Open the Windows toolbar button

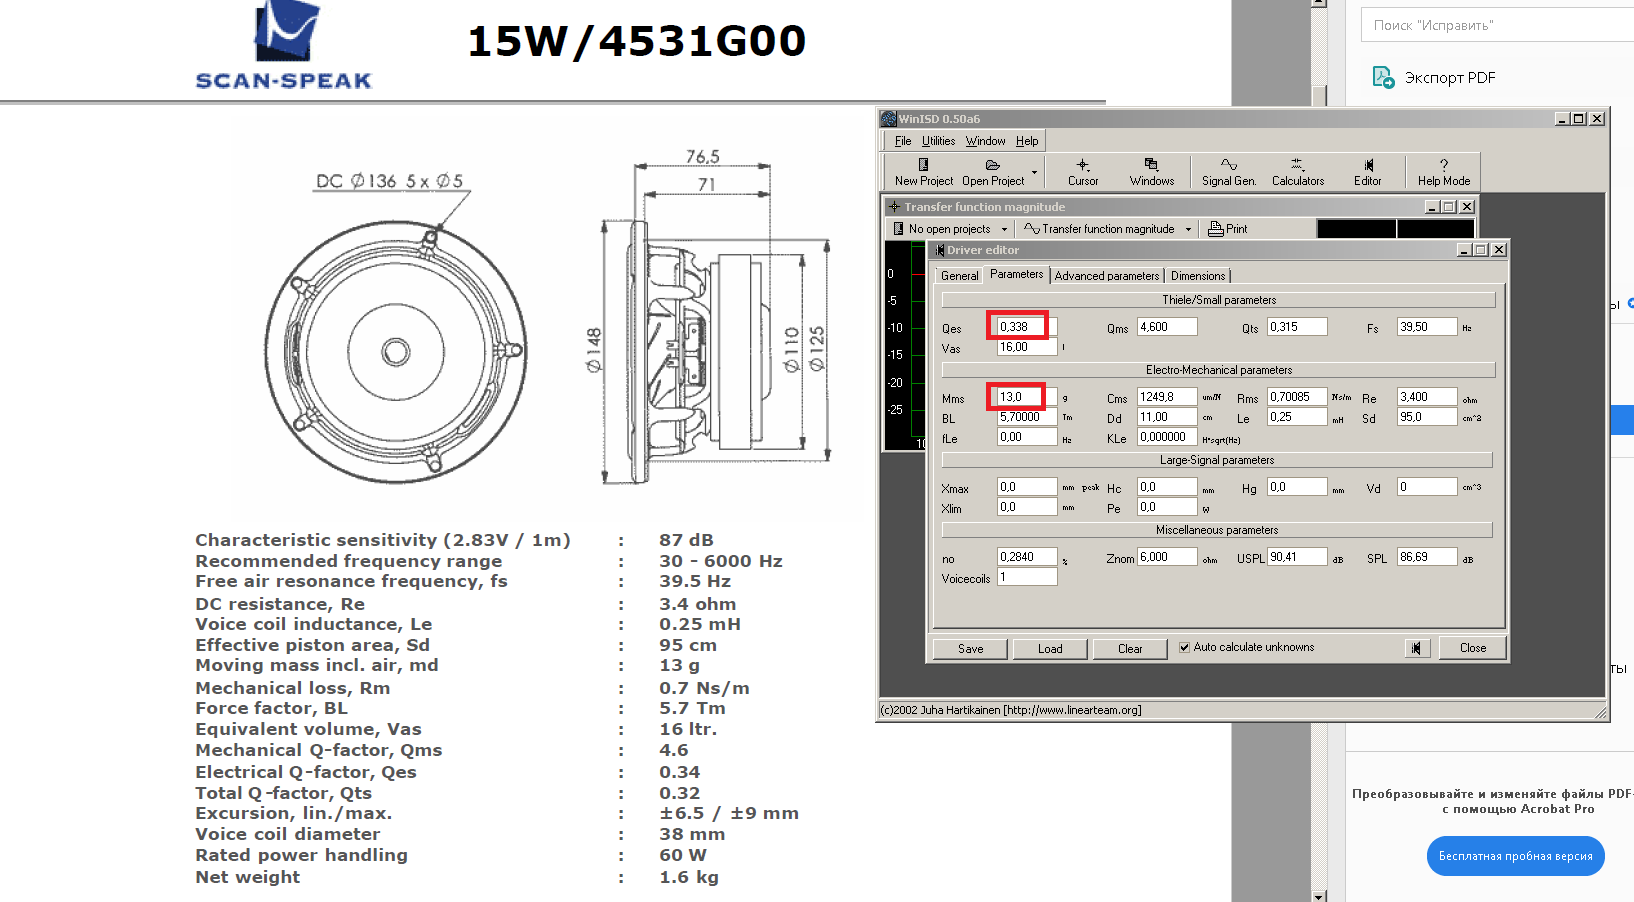pyautogui.click(x=1151, y=171)
